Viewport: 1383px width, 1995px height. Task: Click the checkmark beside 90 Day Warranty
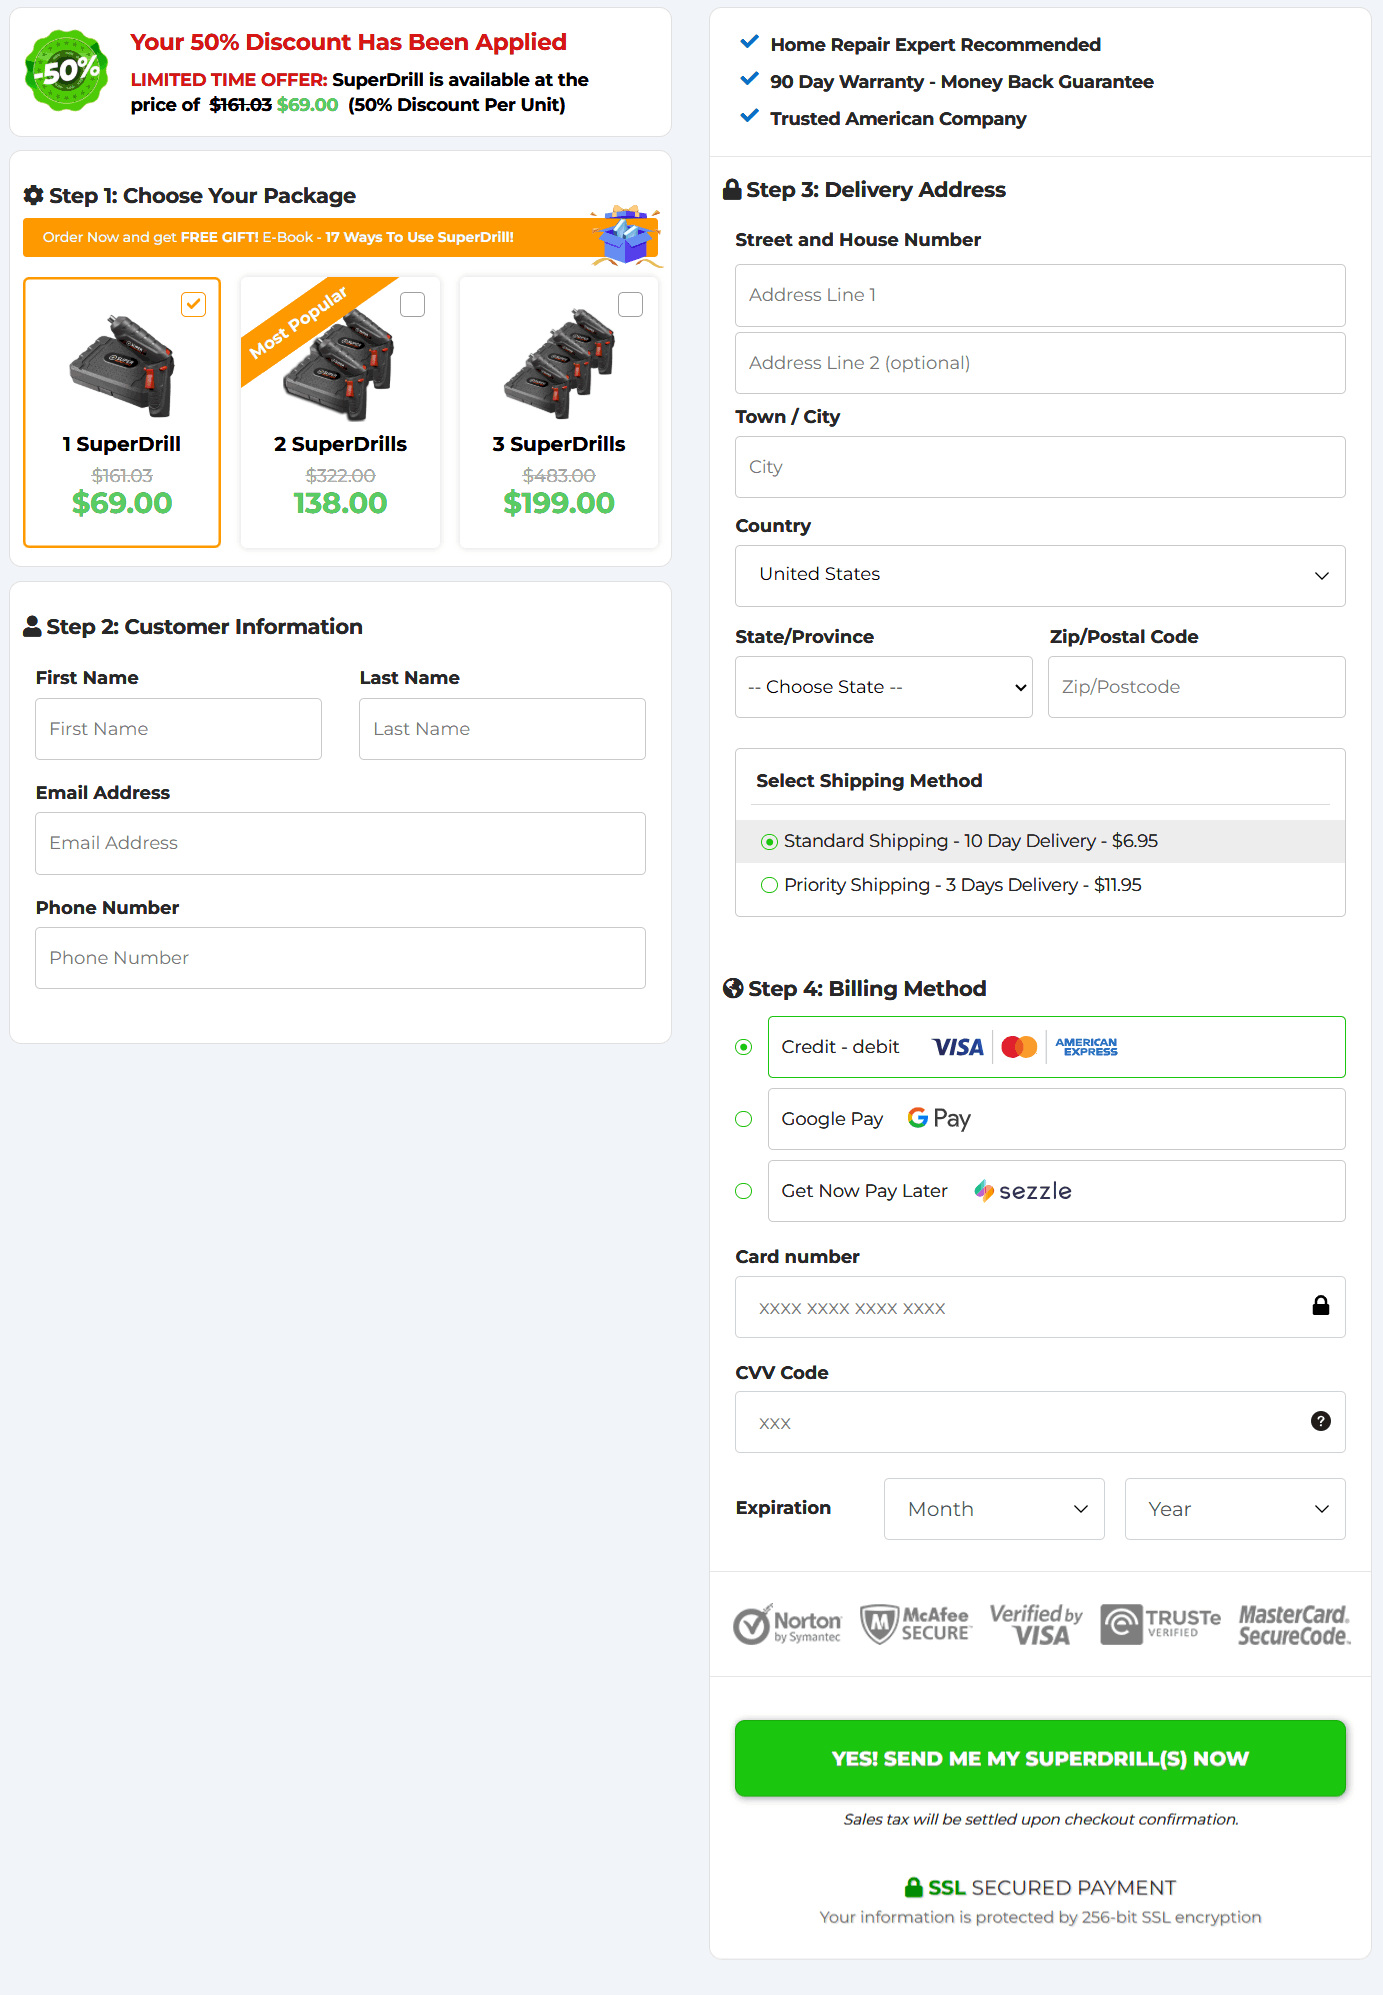coord(749,79)
